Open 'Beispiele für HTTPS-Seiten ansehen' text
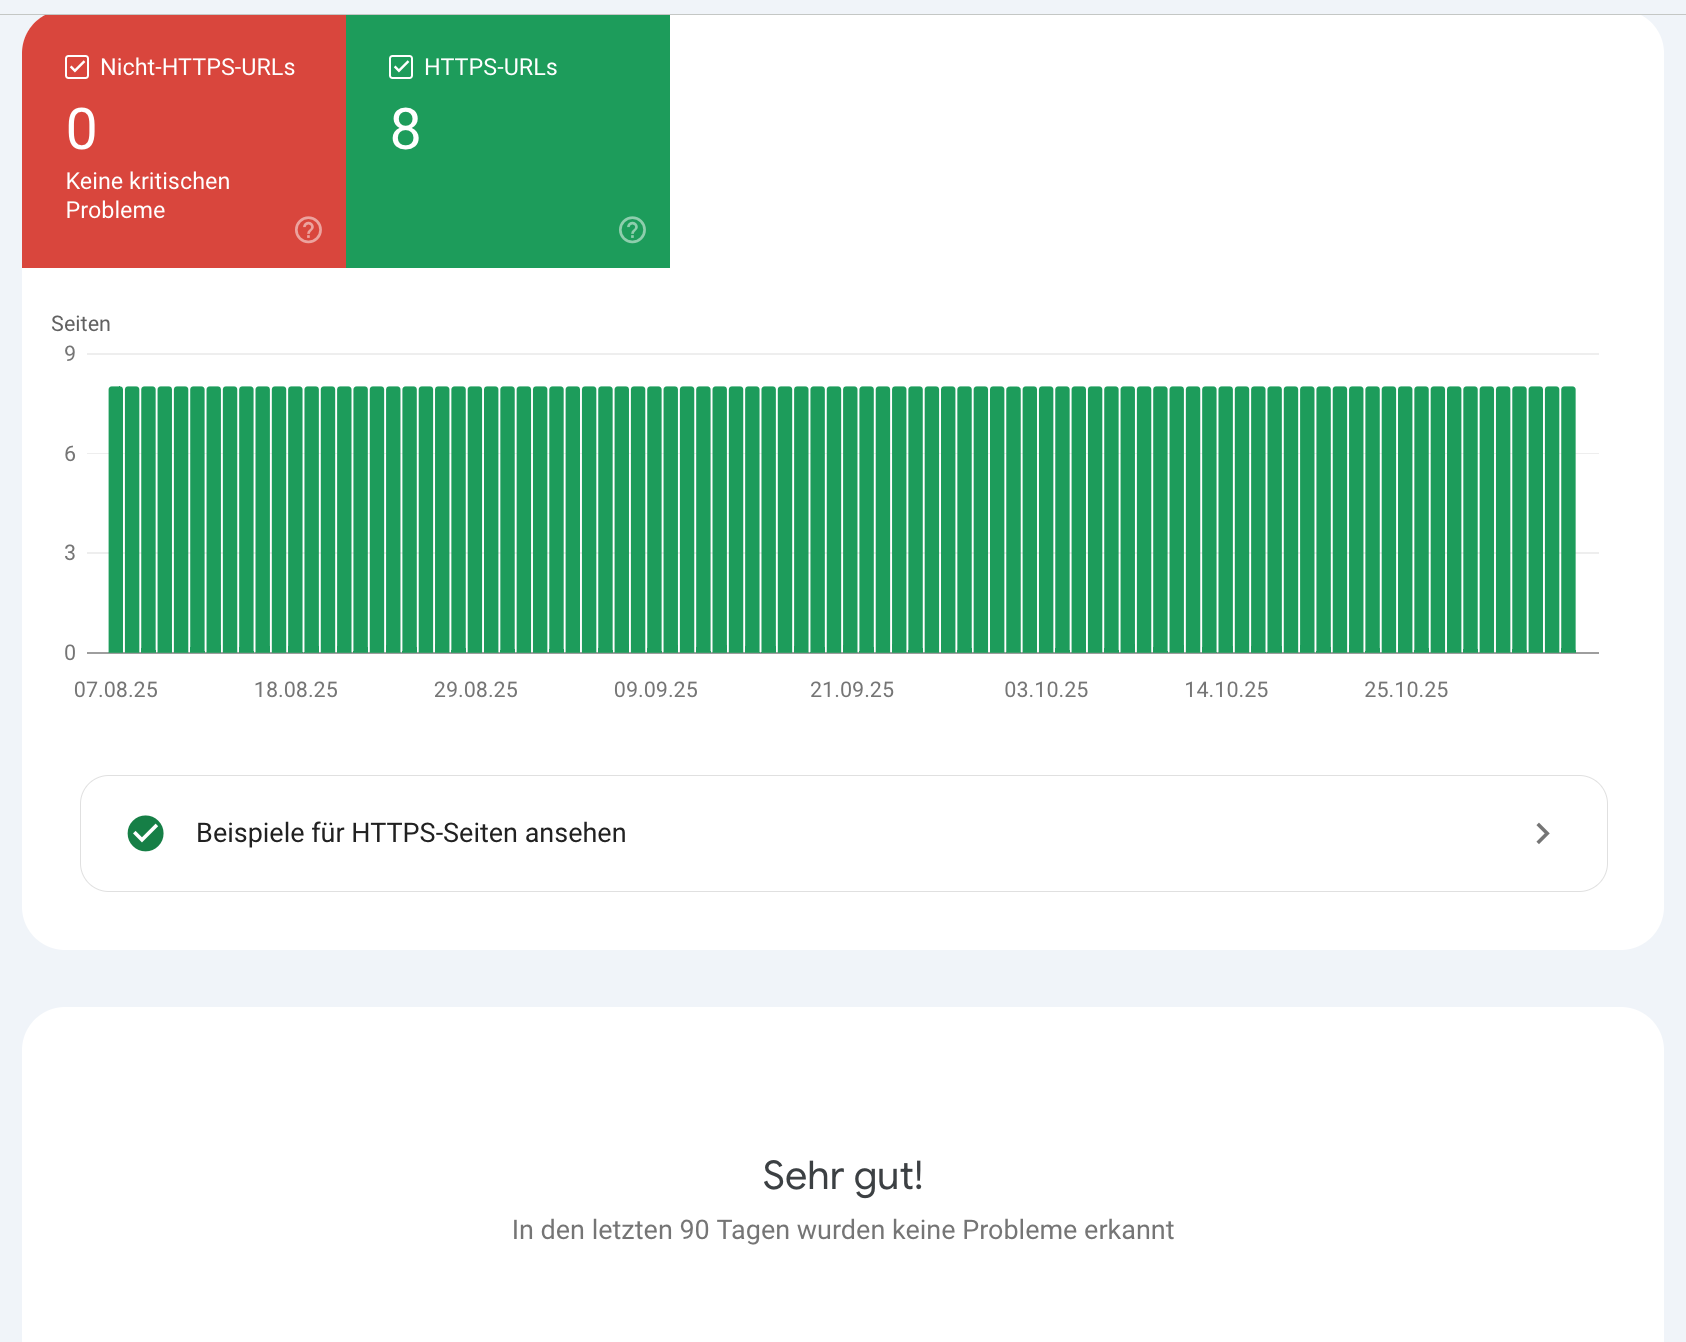Screen dimensions: 1686x1342 point(411,833)
